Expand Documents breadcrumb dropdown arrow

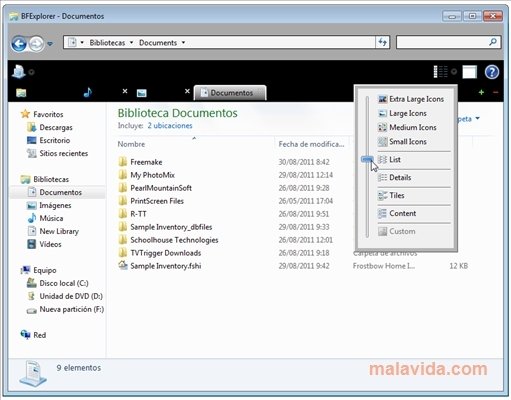(x=183, y=43)
